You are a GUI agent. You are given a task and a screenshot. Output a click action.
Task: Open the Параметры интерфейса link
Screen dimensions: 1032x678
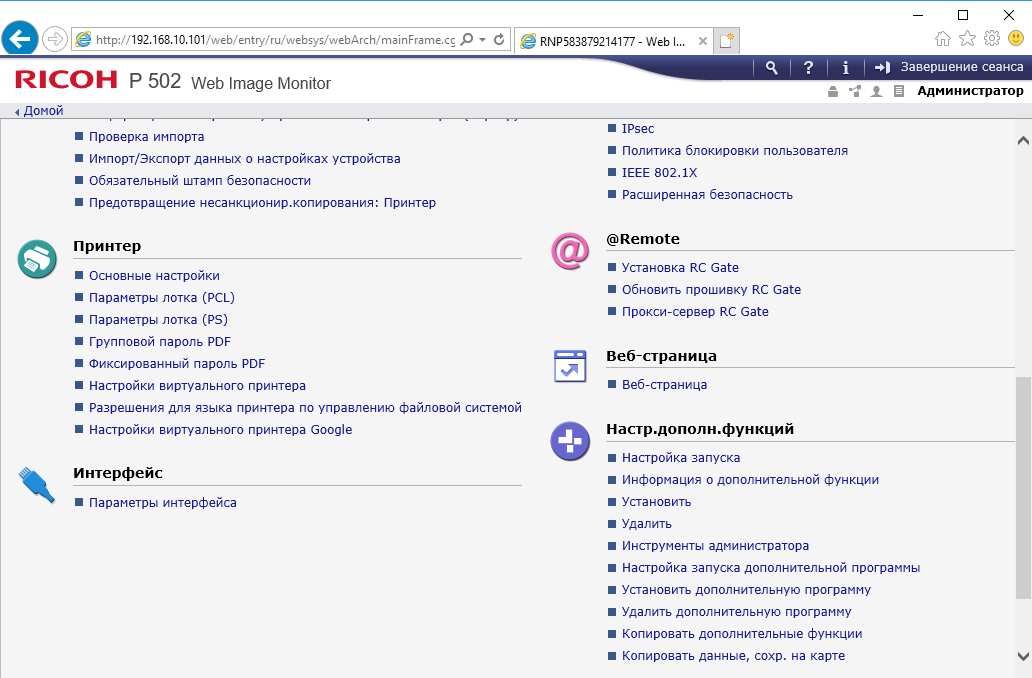click(162, 502)
